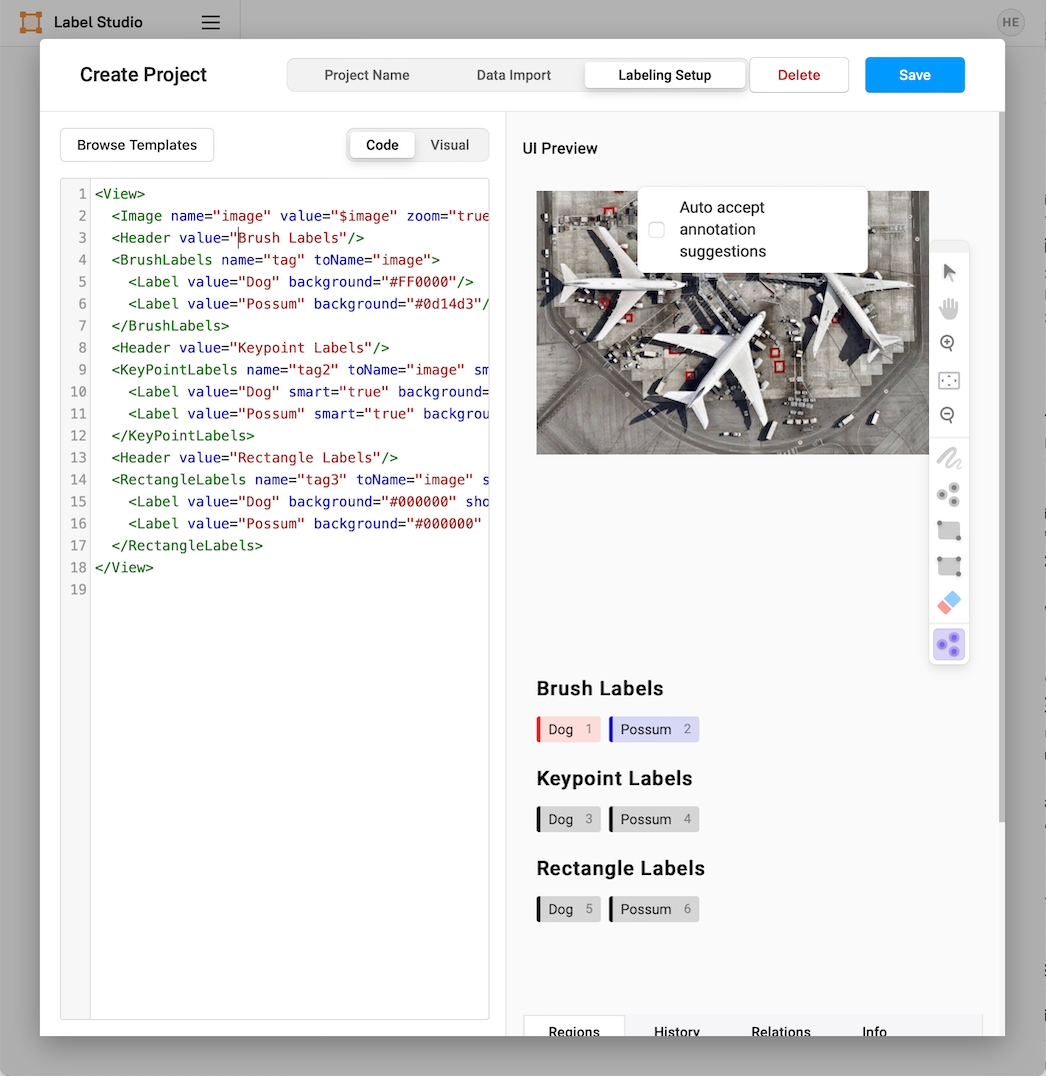Click the Browse Templates button
The image size is (1046, 1076).
[x=137, y=145]
